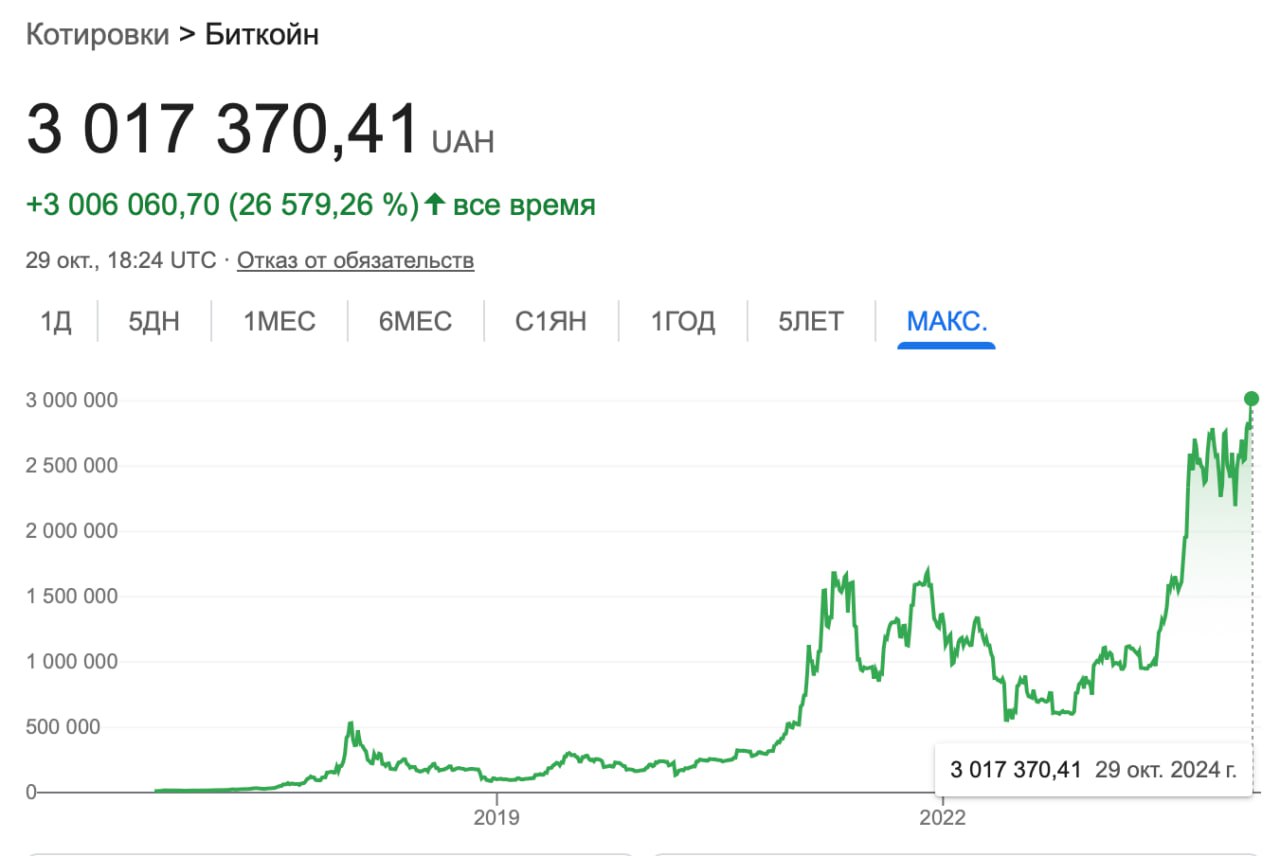Click the active МАКС. tab
The image size is (1280, 856).
(x=946, y=322)
